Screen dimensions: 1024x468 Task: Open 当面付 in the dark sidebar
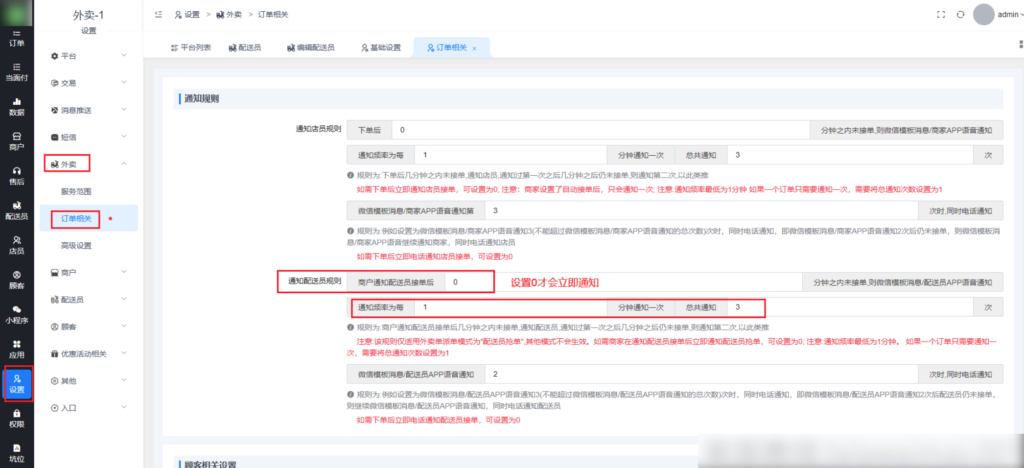click(16, 71)
